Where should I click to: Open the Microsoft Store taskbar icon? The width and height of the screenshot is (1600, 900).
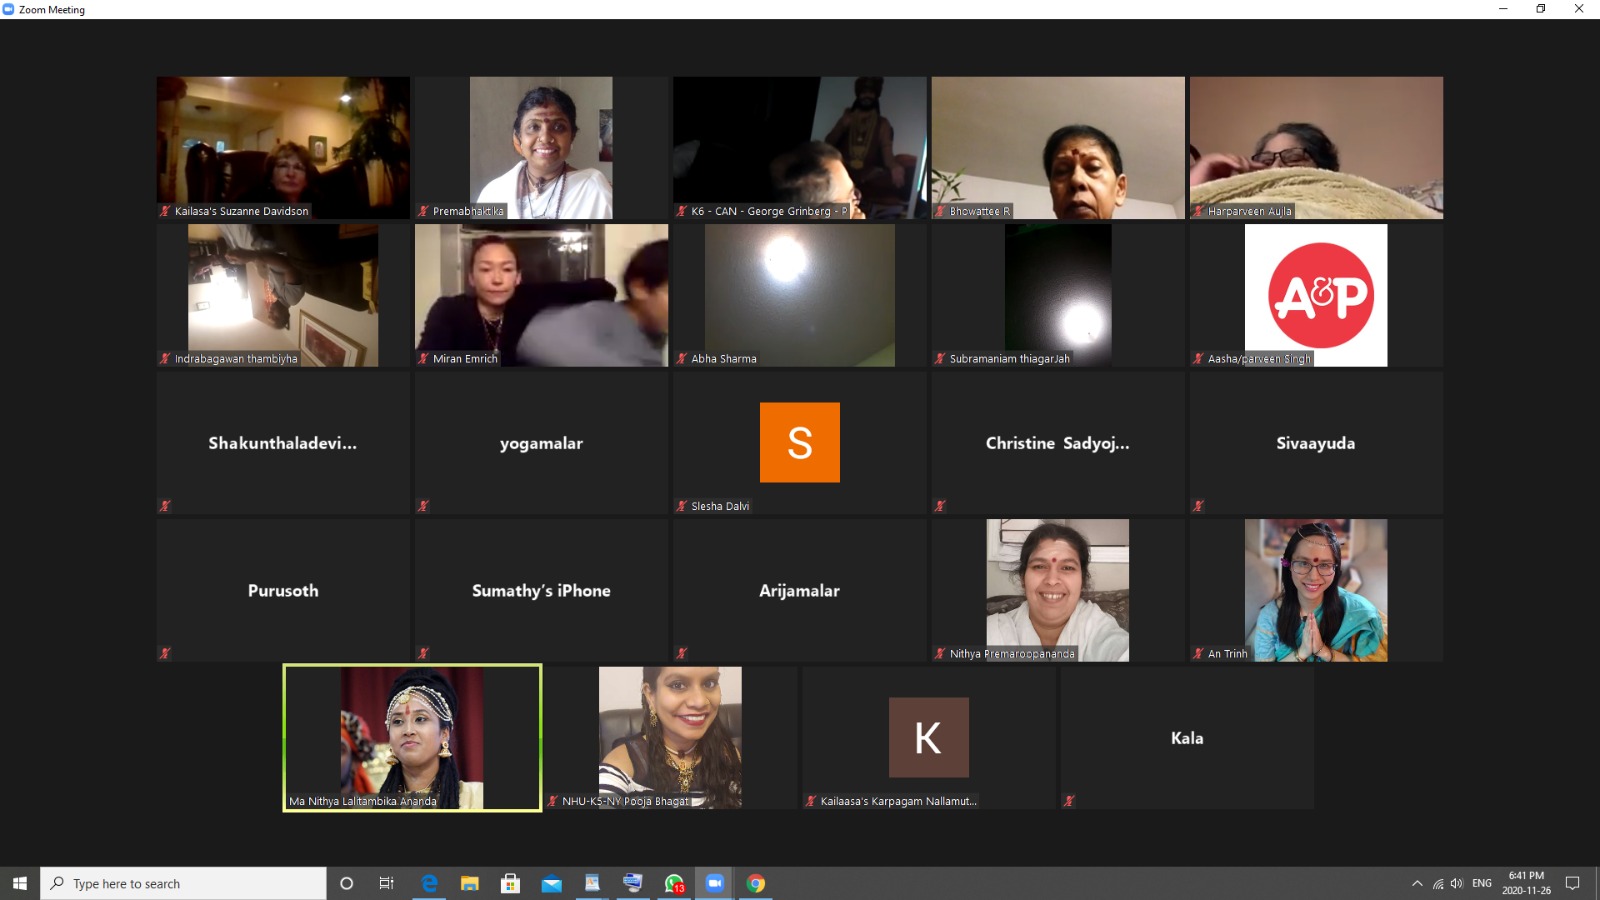[x=510, y=883]
